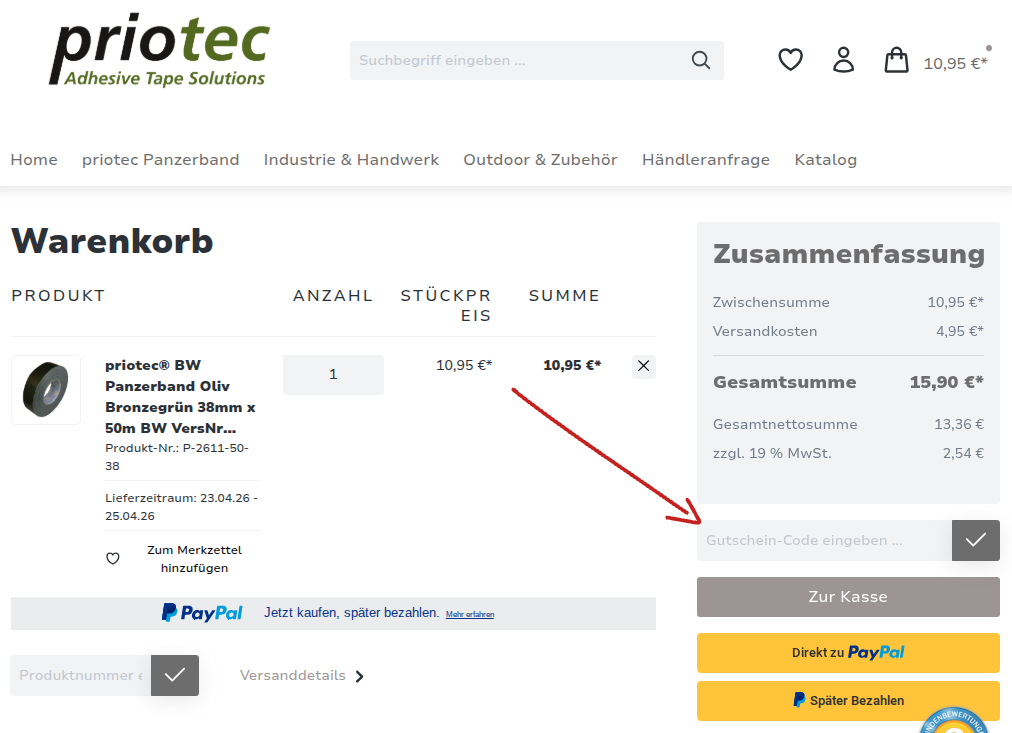The width and height of the screenshot is (1012, 733).
Task: Click the priotec logo
Action: pyautogui.click(x=160, y=50)
